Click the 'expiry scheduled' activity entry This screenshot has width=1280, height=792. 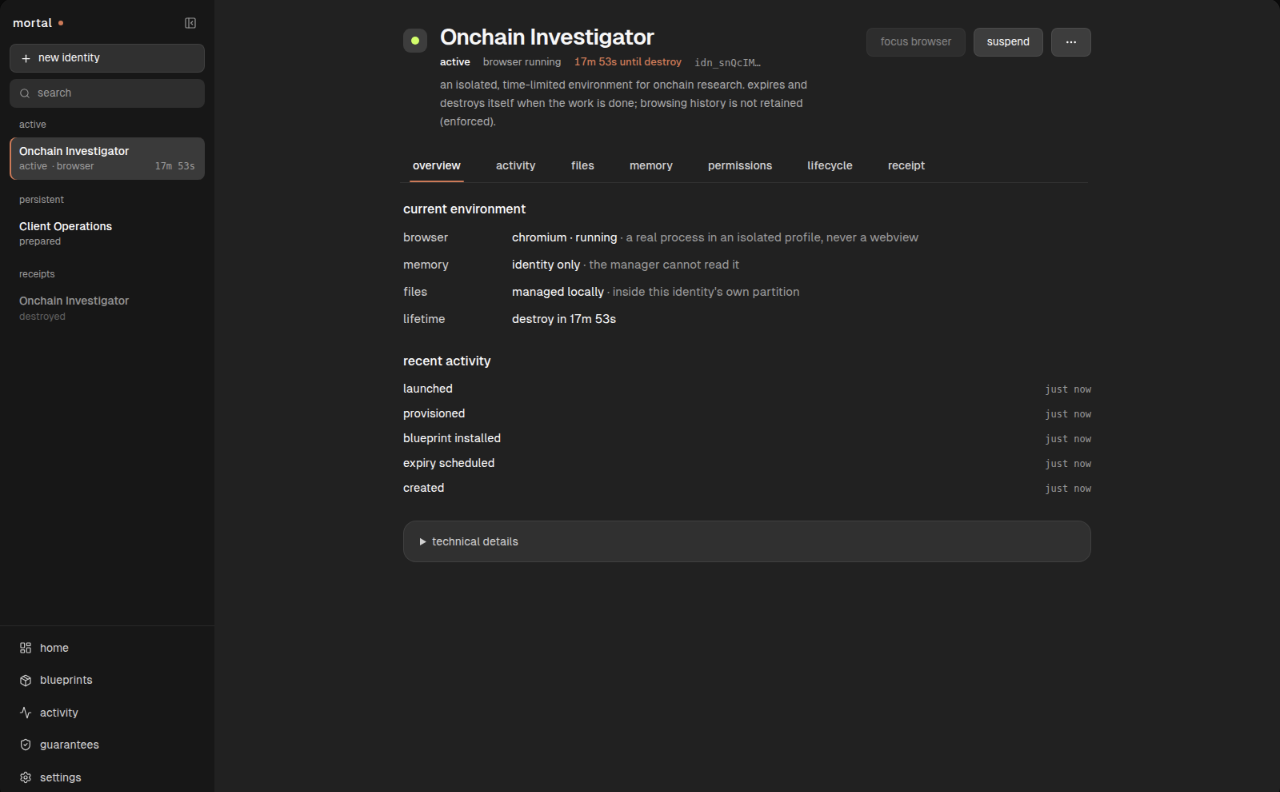(x=449, y=464)
